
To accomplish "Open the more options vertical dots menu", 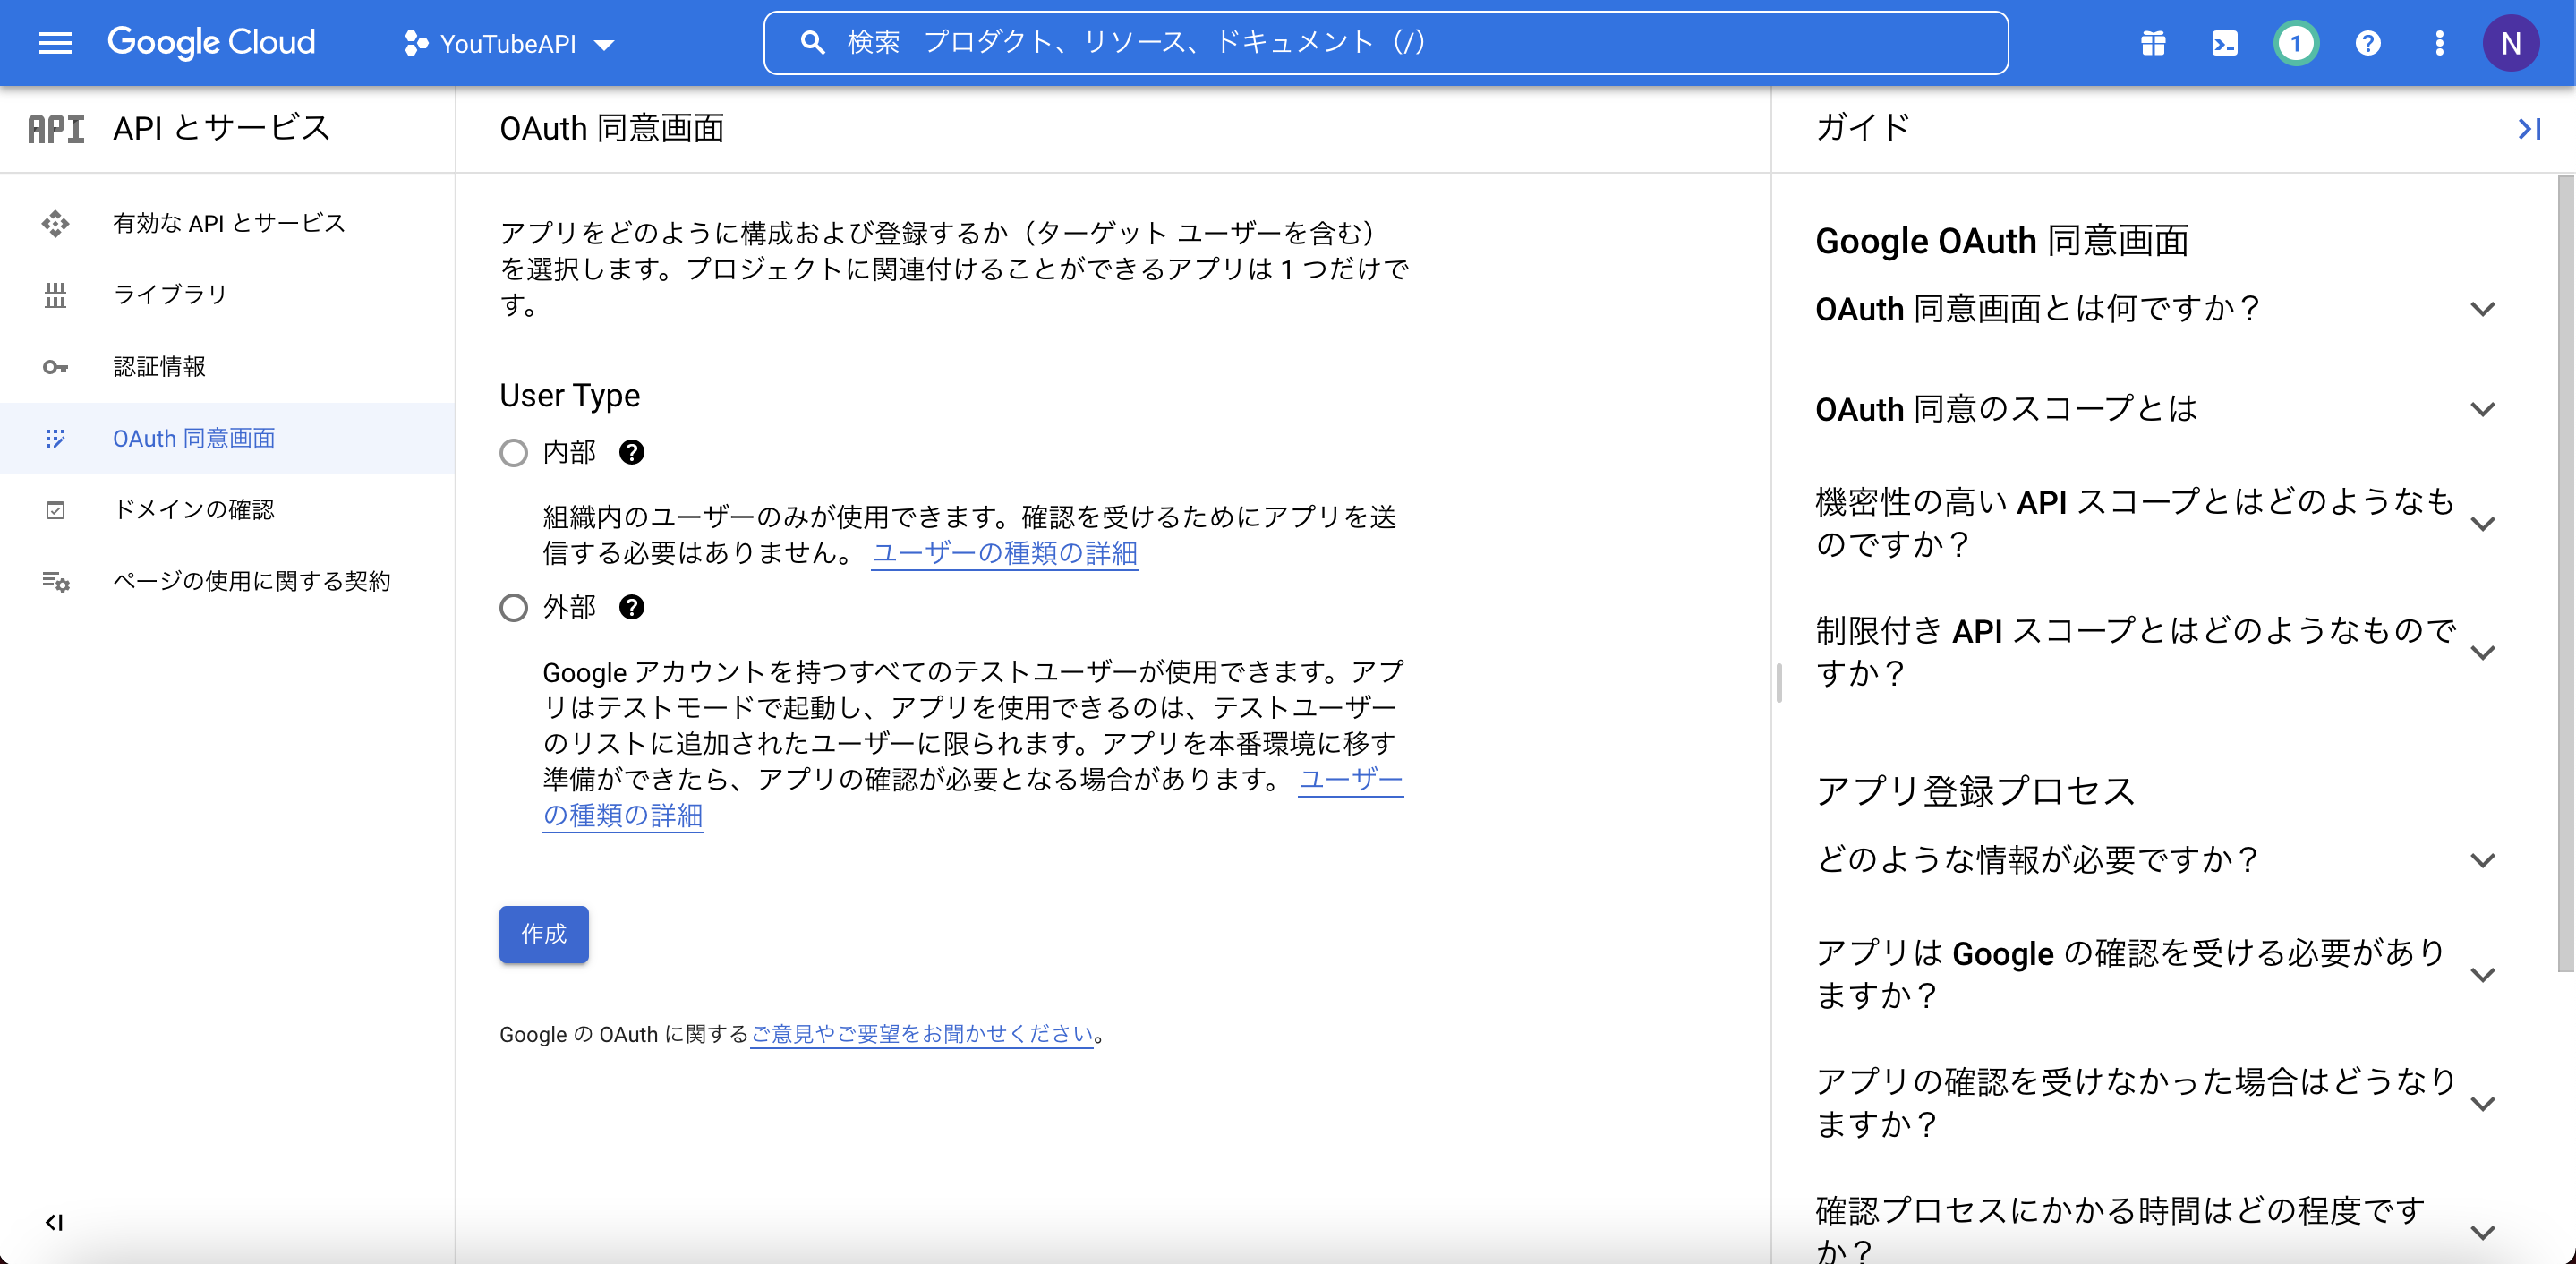I will [2440, 43].
